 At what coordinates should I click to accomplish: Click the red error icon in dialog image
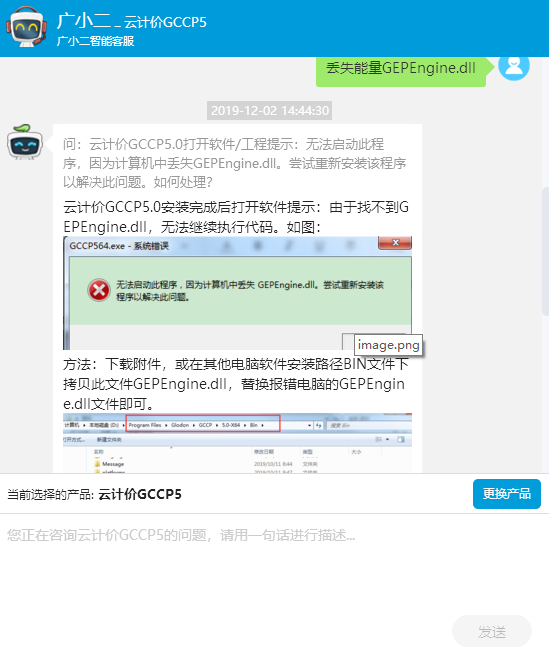click(x=99, y=290)
